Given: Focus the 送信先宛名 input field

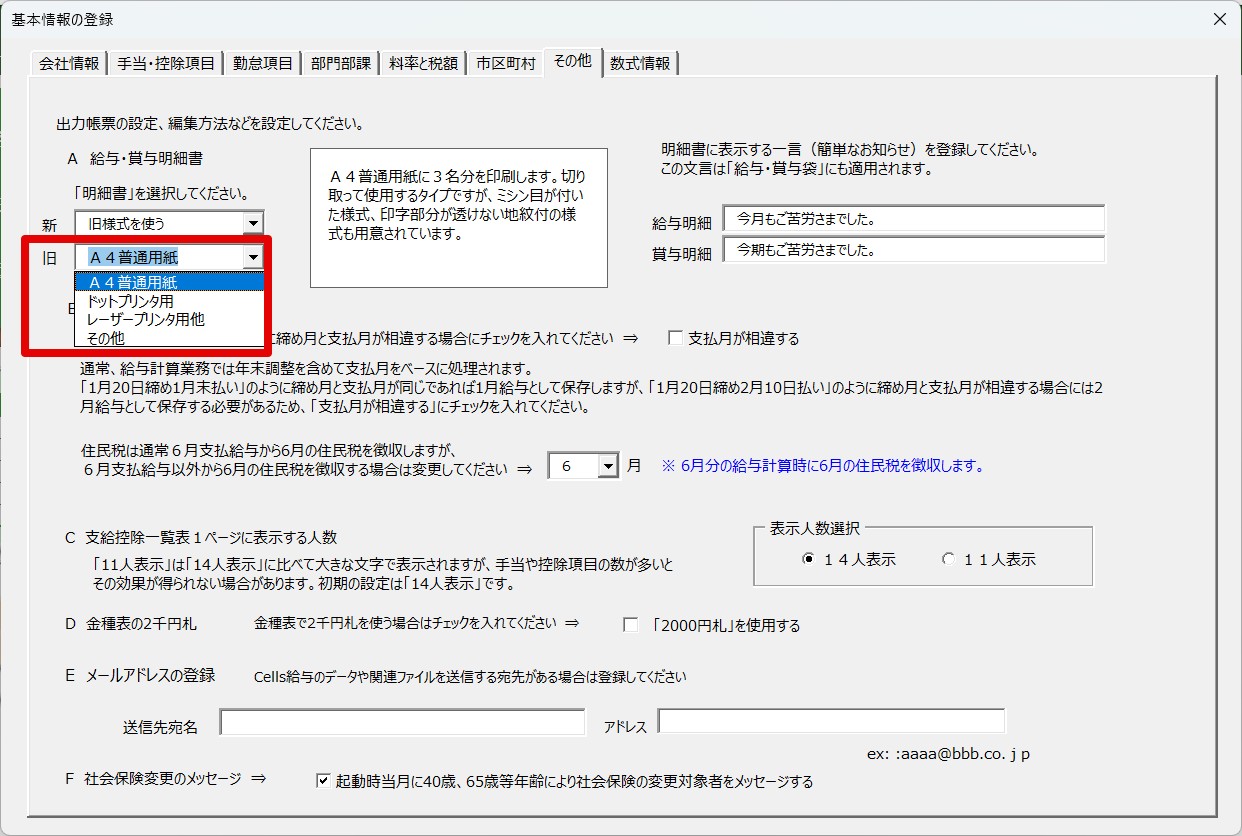Looking at the screenshot, I should 403,723.
